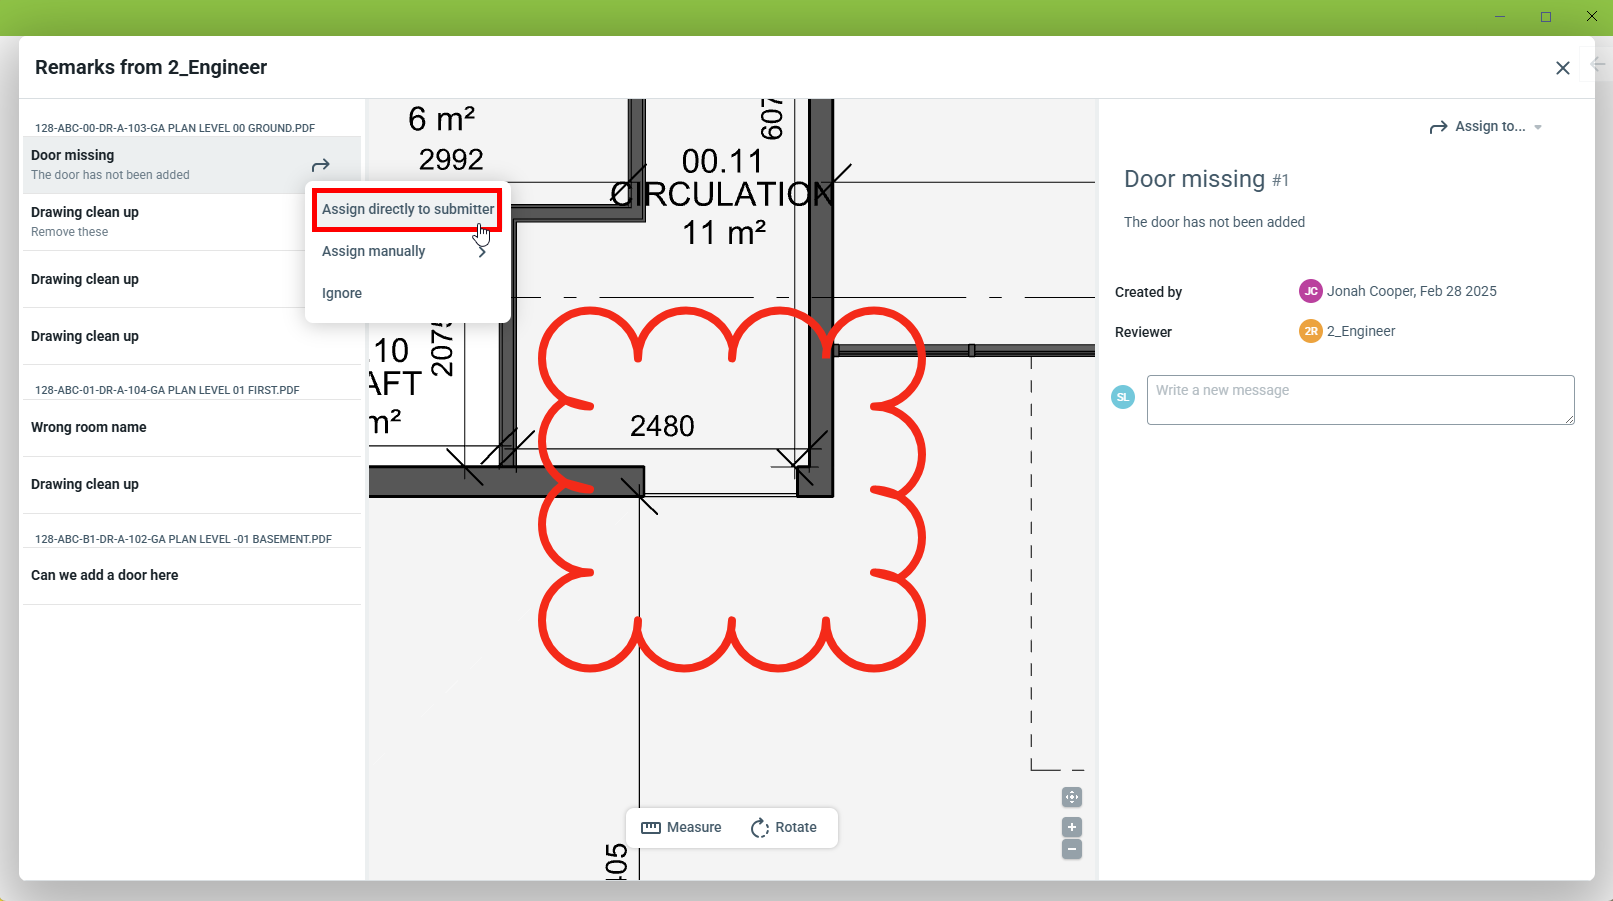Click the zoom out minus button
This screenshot has height=901, width=1613.
1071,849
